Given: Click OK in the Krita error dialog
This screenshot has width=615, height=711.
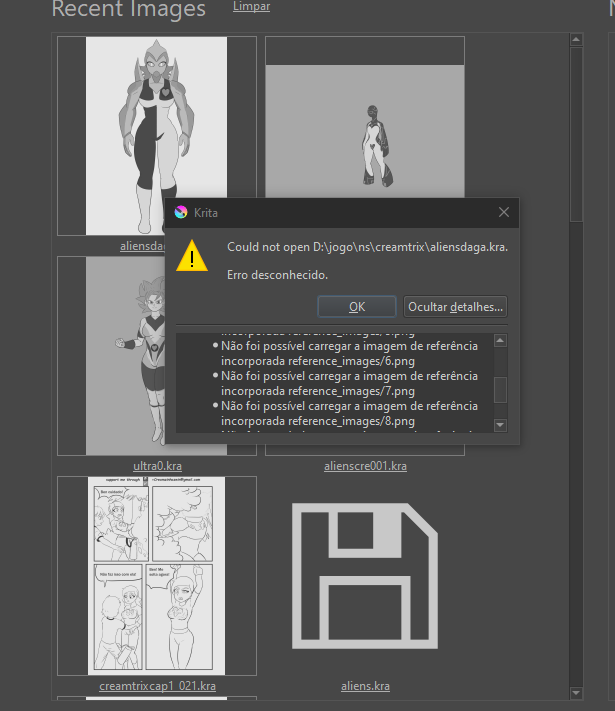Looking at the screenshot, I should point(357,307).
